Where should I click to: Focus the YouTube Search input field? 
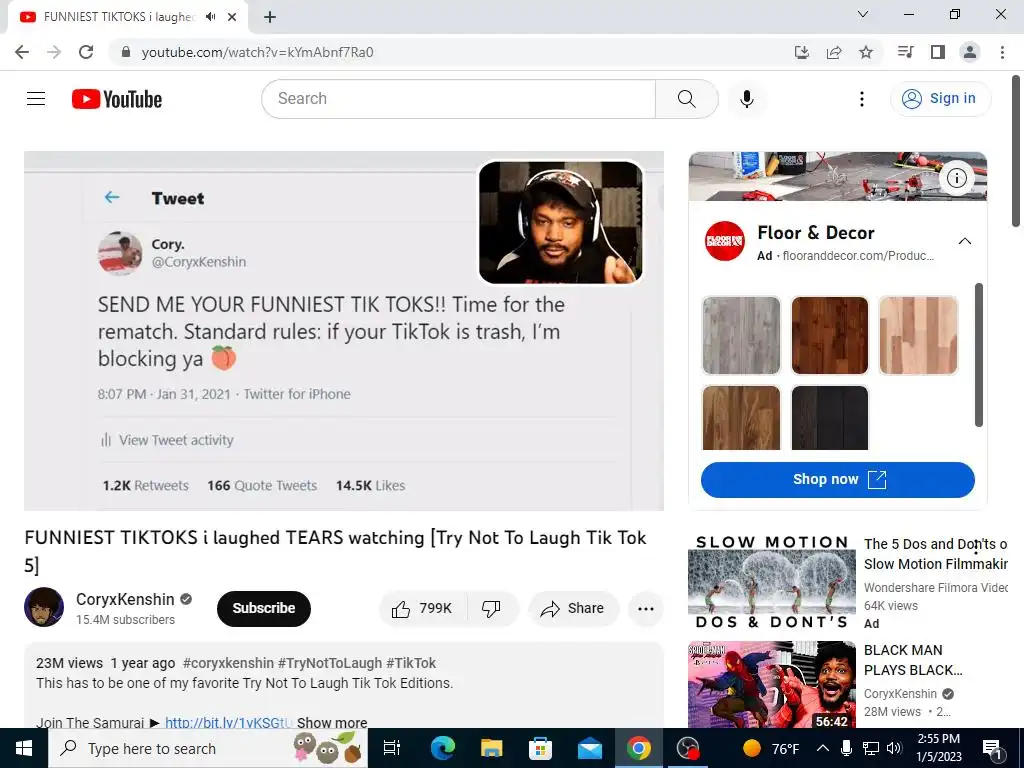(458, 99)
